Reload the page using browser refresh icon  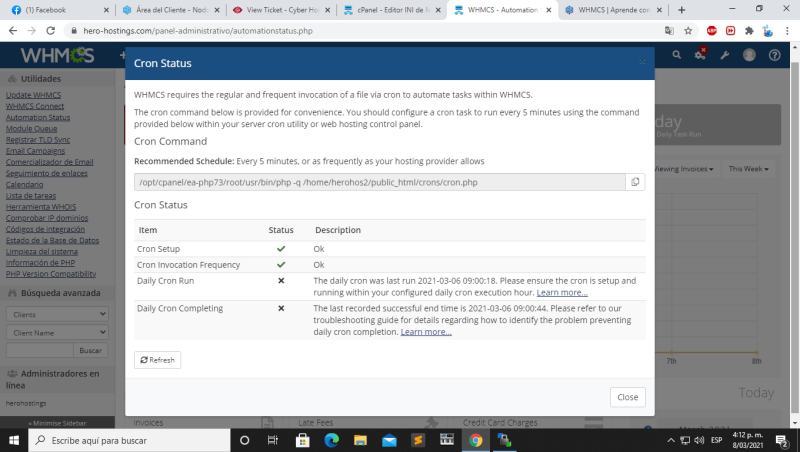(51, 31)
